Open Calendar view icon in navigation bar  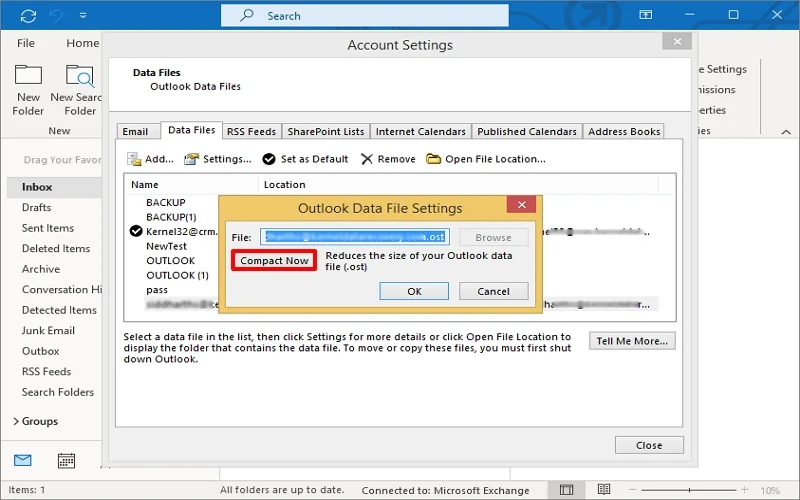tap(66, 460)
